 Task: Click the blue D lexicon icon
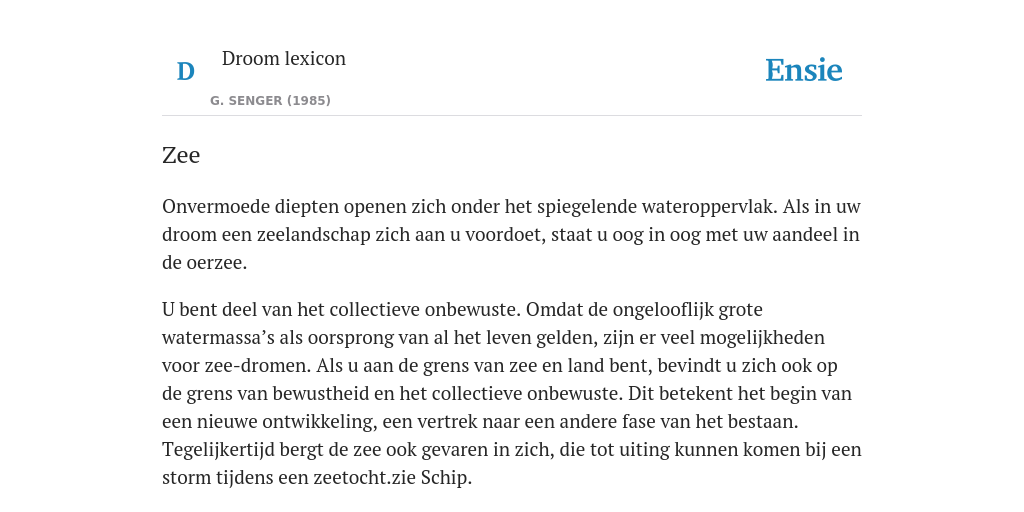point(185,72)
